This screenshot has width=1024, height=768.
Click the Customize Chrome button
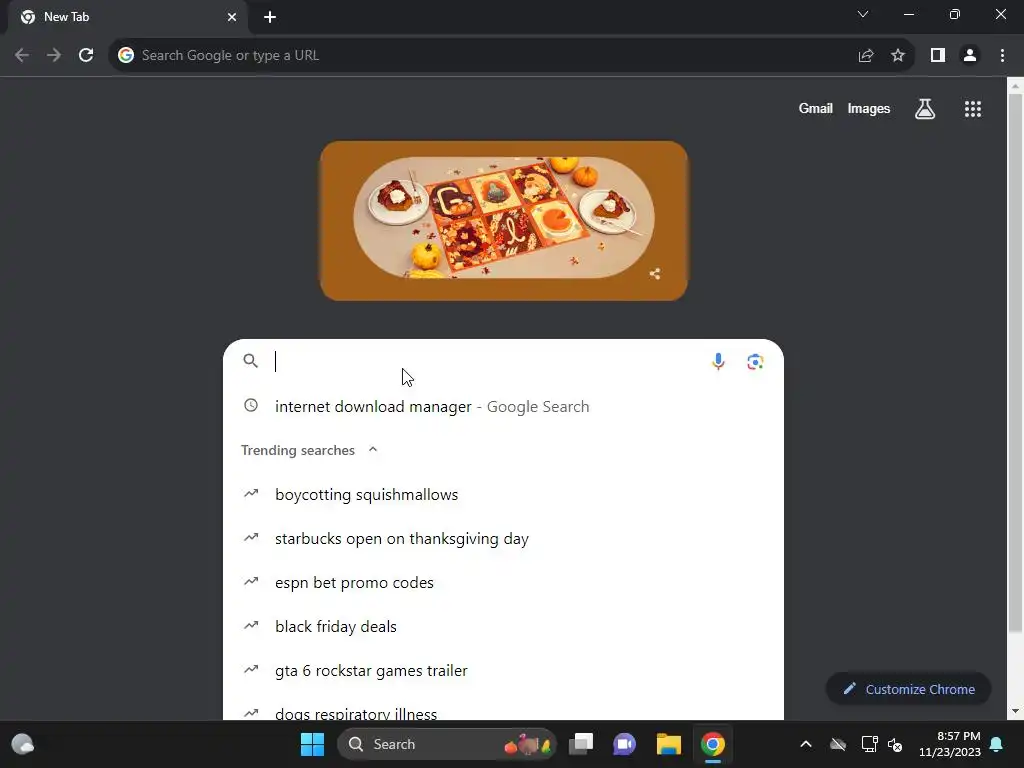click(x=908, y=689)
